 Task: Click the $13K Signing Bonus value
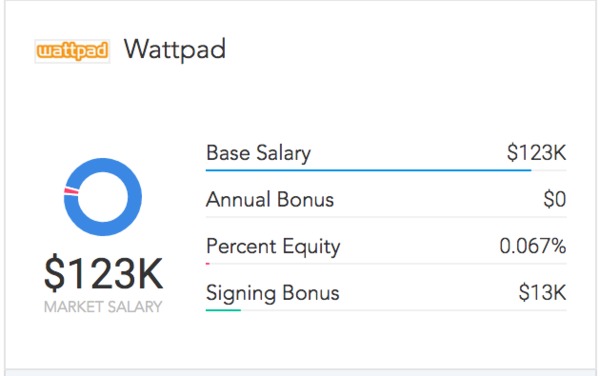[542, 293]
